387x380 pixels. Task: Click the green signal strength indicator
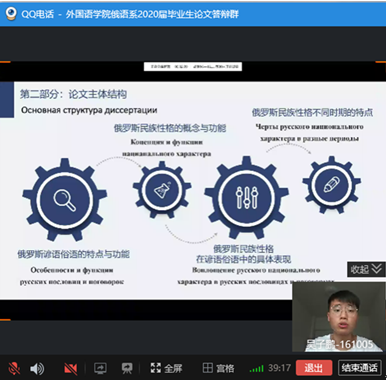pos(256,369)
